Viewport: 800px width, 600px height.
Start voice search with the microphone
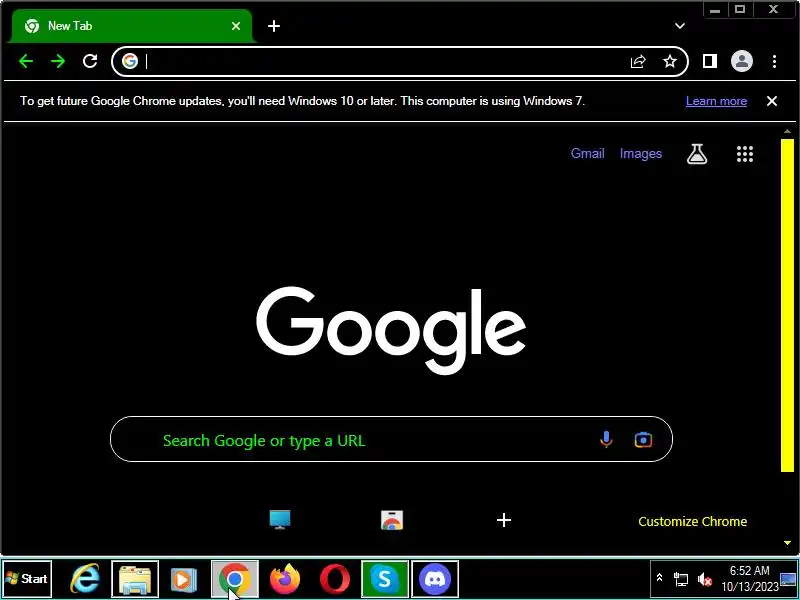[606, 439]
